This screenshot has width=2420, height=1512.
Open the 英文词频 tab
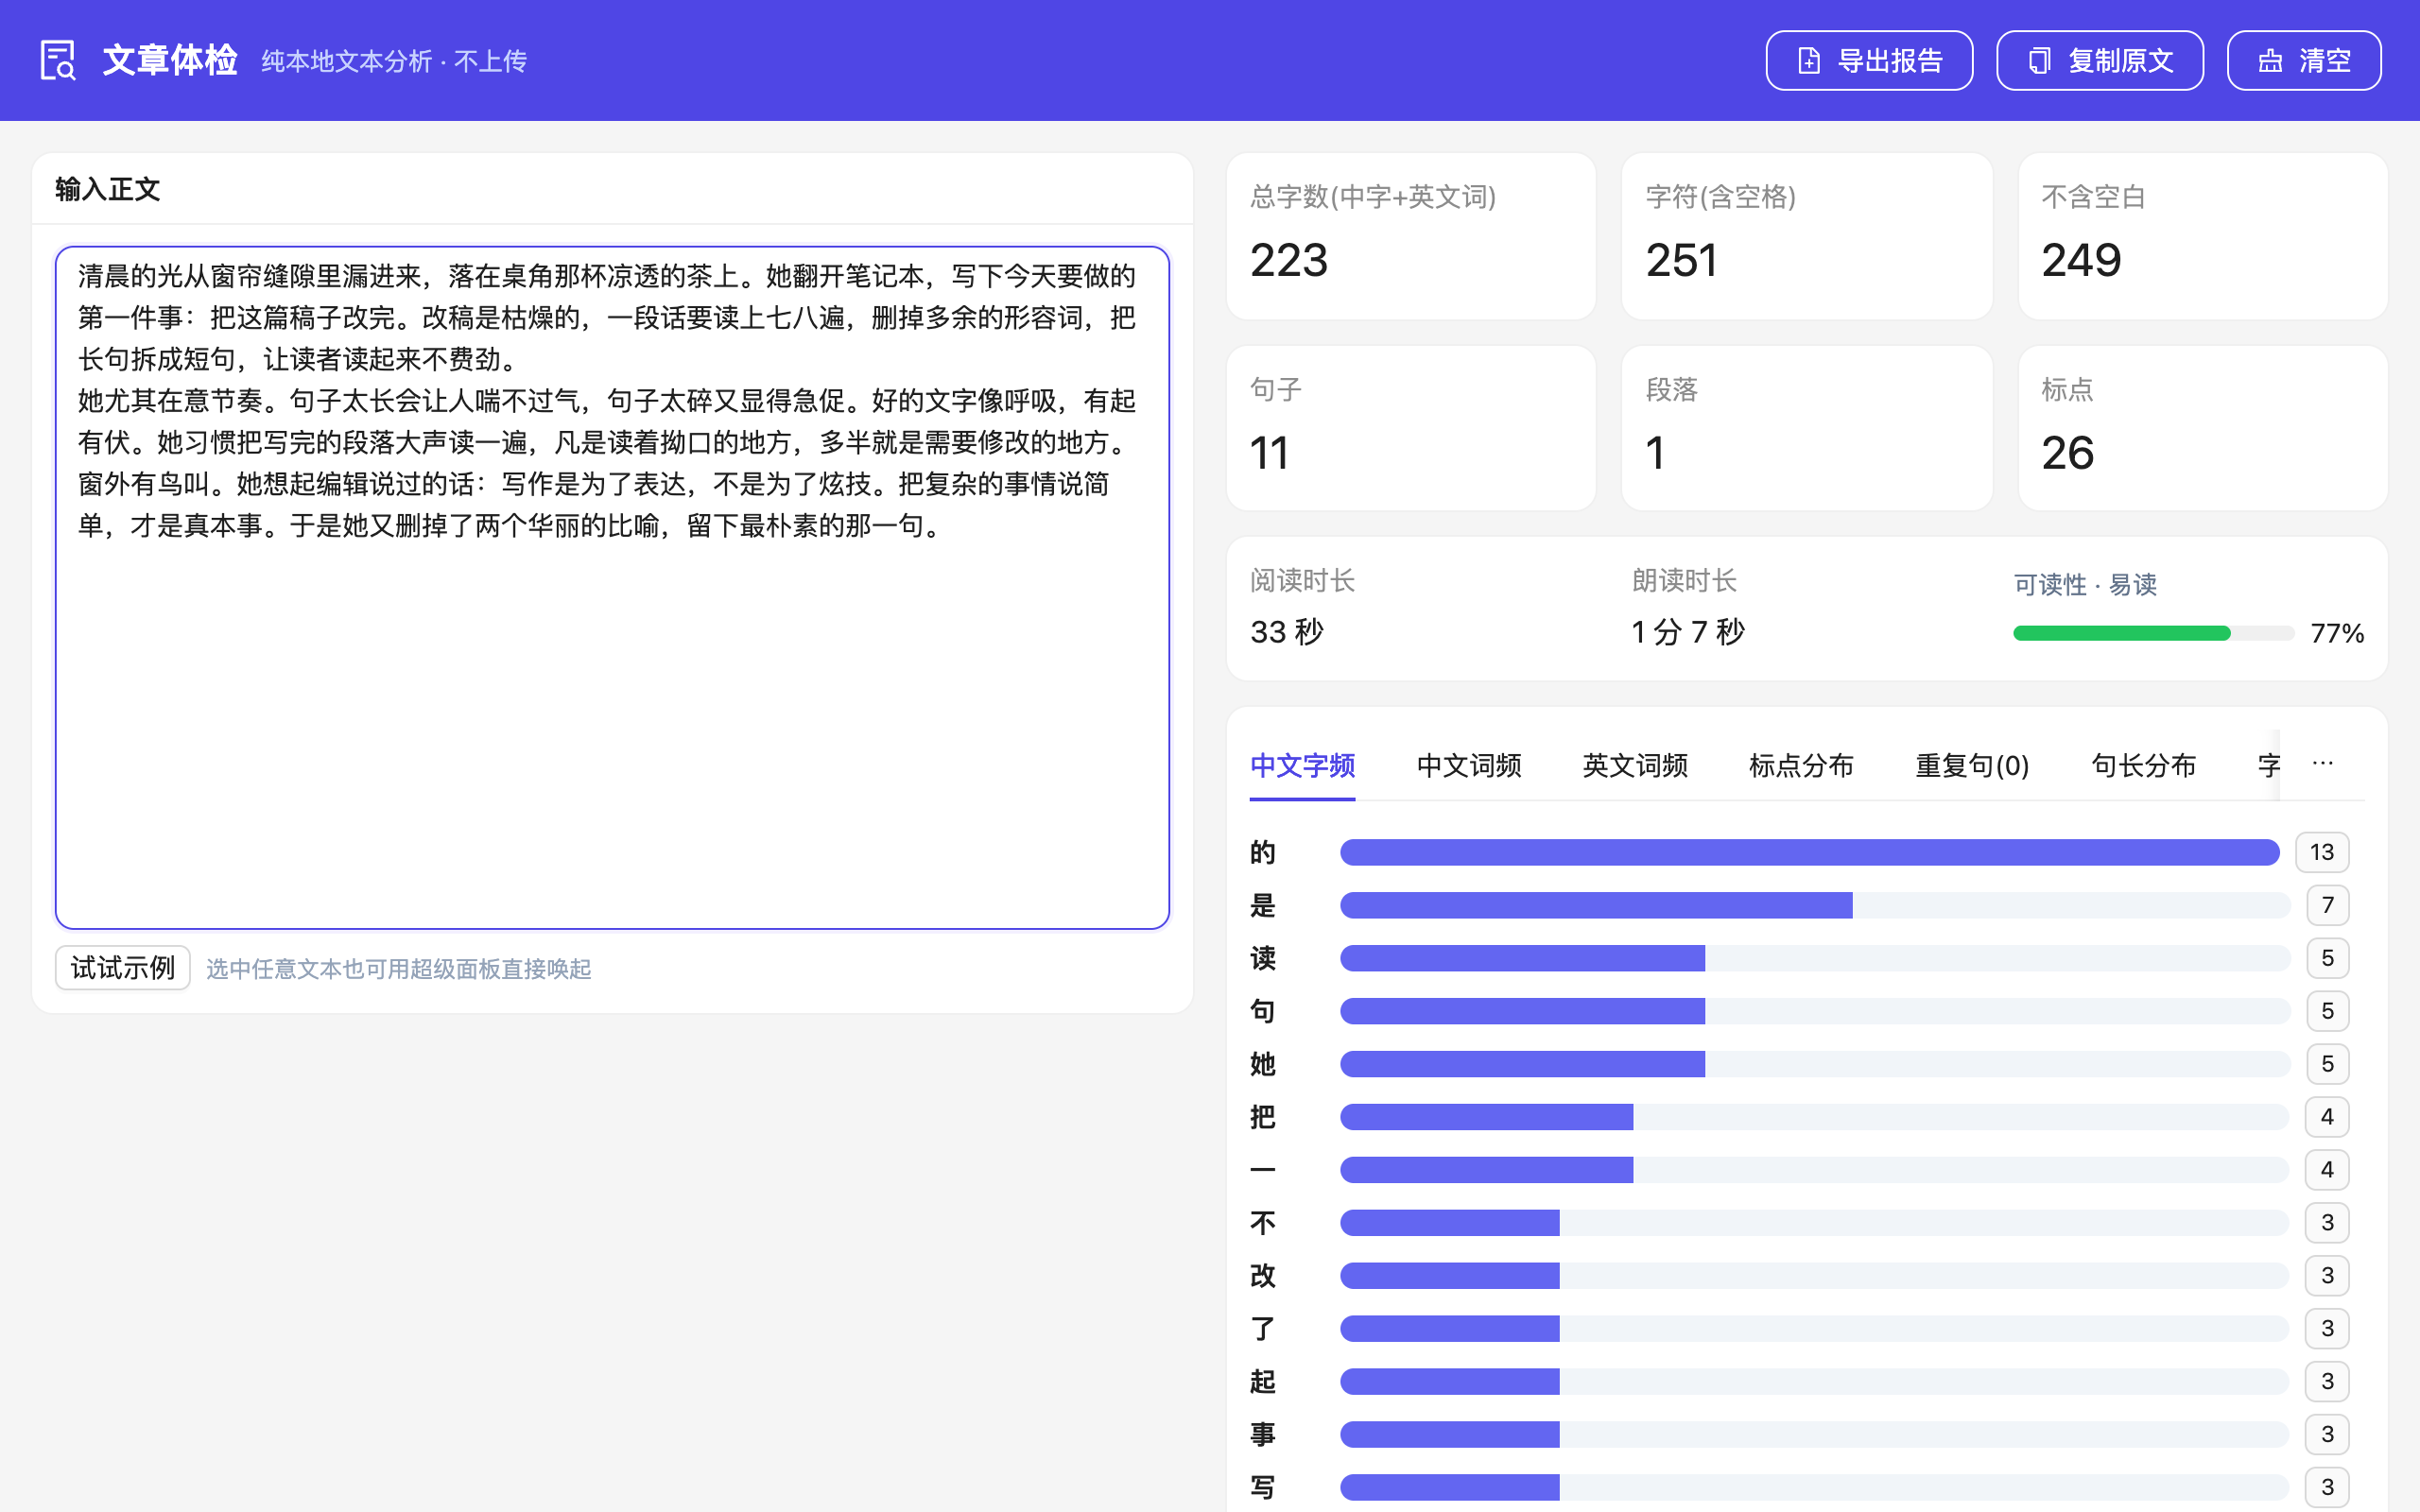pos(1635,765)
